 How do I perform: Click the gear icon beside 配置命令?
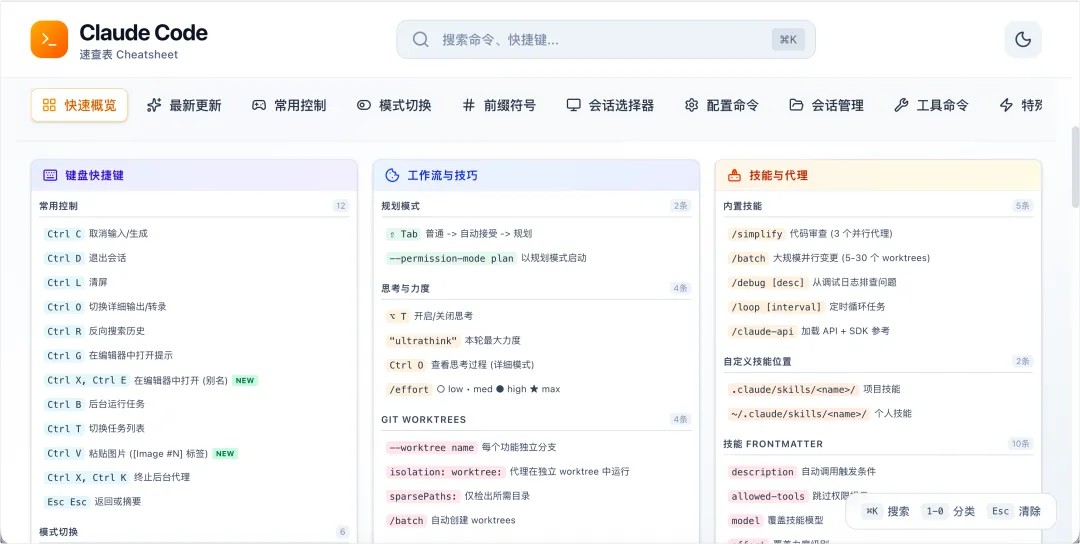[x=692, y=105]
